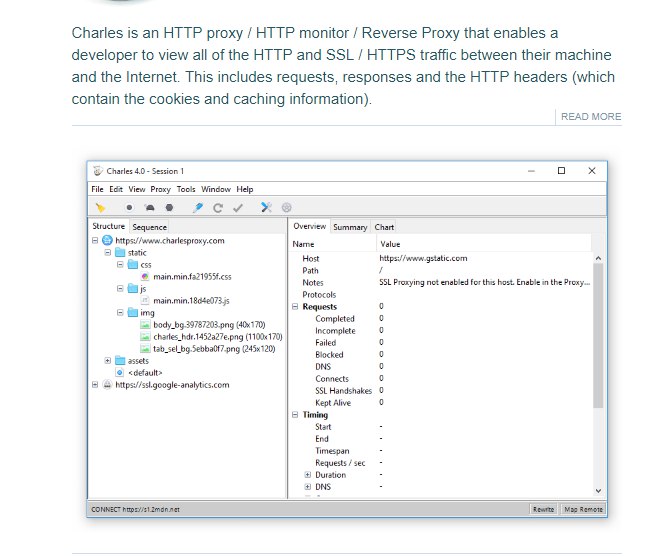
Task: Switch to the Structure tab
Action: pos(109,226)
